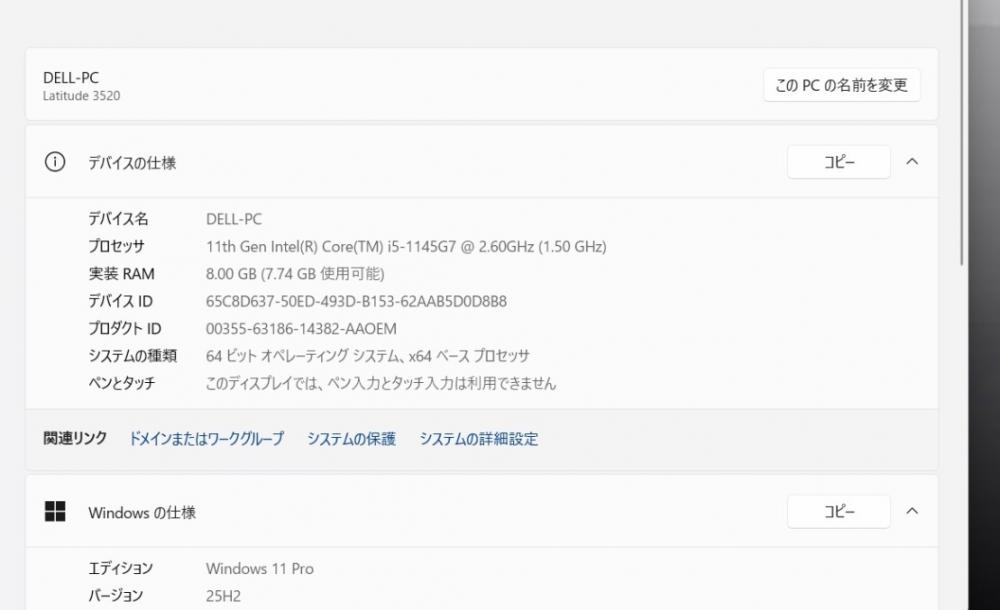Click the Windows の仕様 section heading
Viewport: 1000px width, 610px height.
click(142, 512)
